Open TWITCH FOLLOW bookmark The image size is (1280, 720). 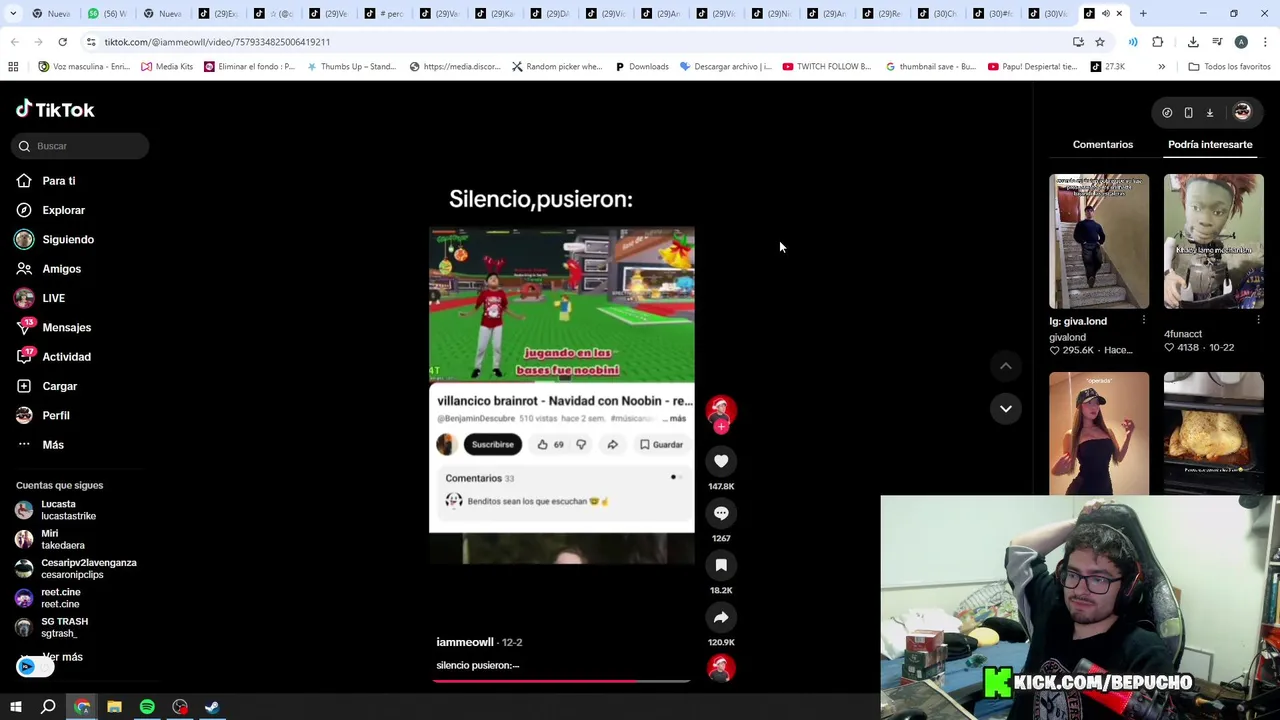[x=827, y=67]
